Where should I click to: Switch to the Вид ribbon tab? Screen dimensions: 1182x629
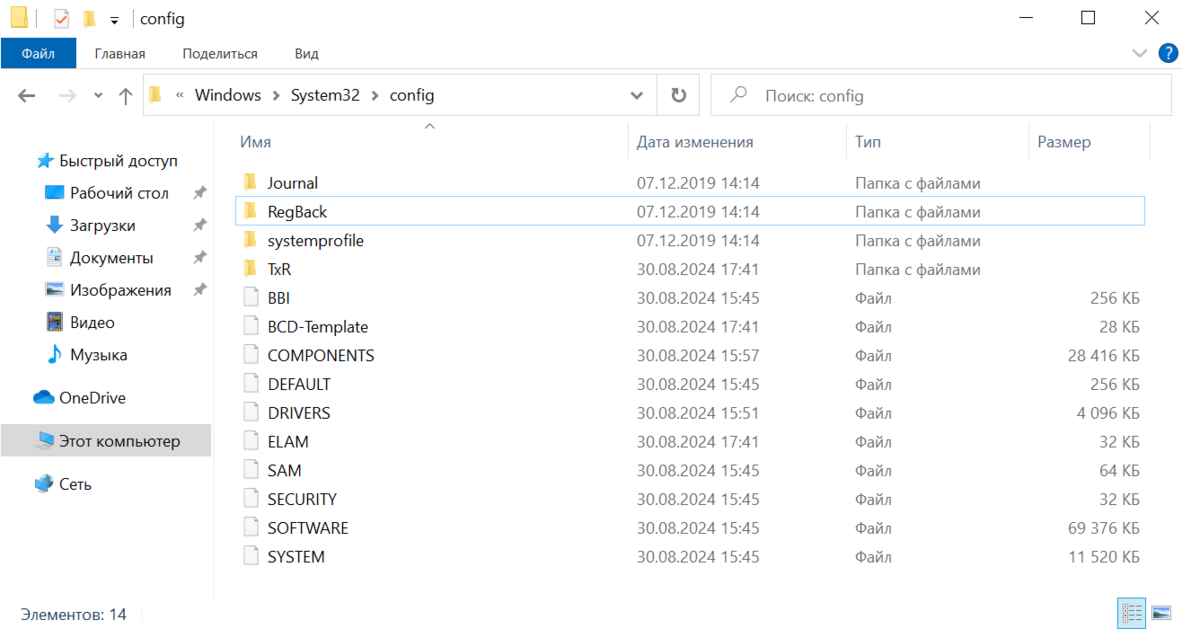[x=306, y=54]
